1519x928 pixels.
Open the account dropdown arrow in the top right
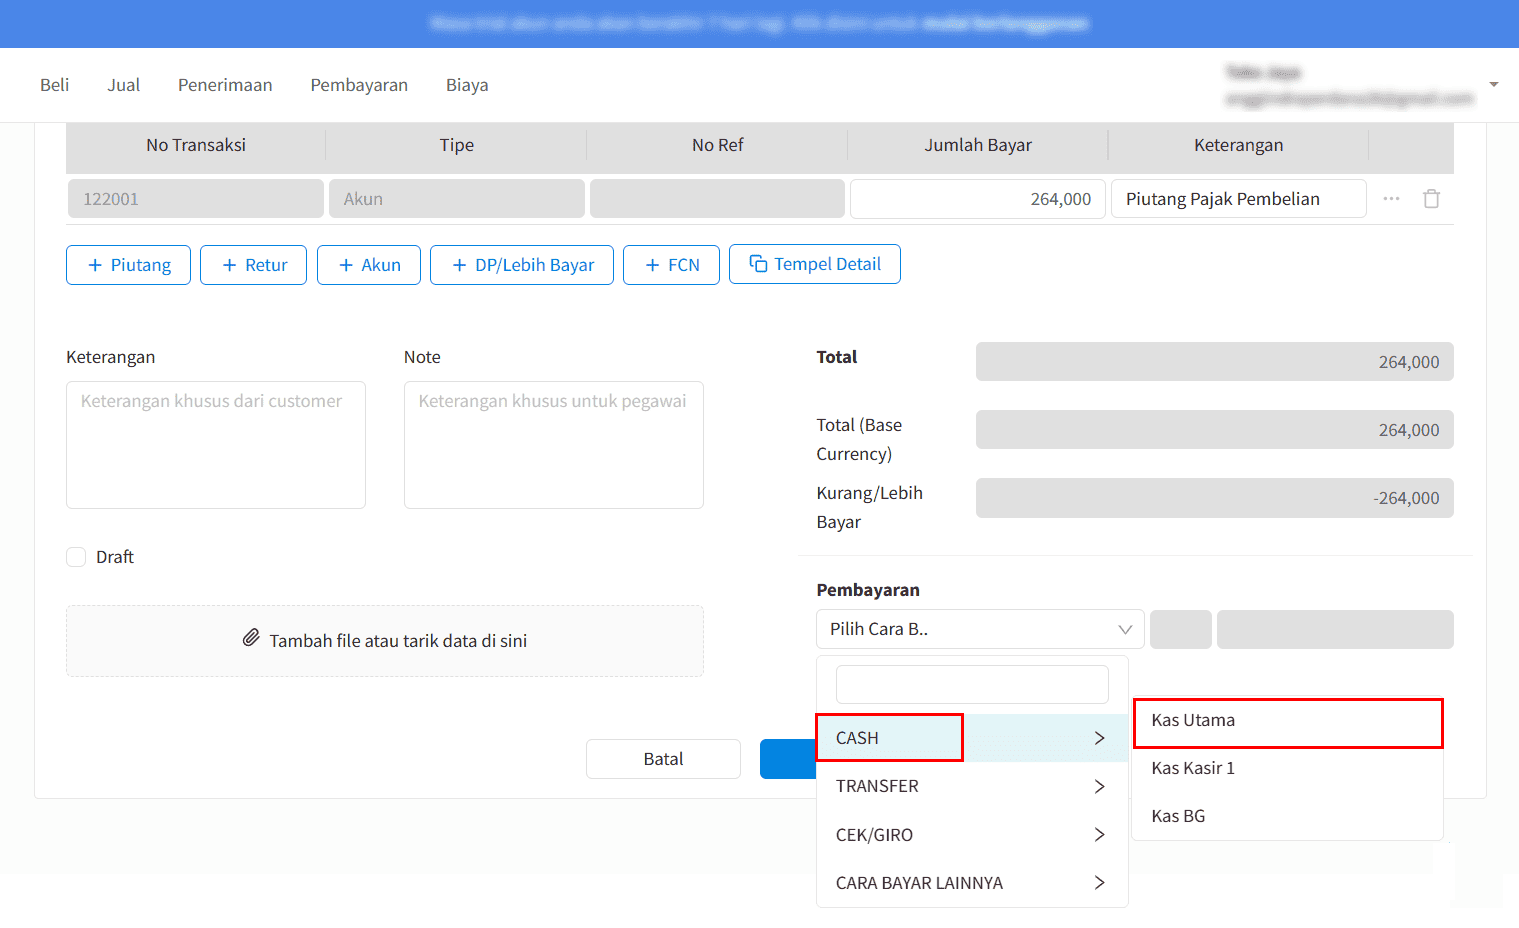pos(1493,84)
